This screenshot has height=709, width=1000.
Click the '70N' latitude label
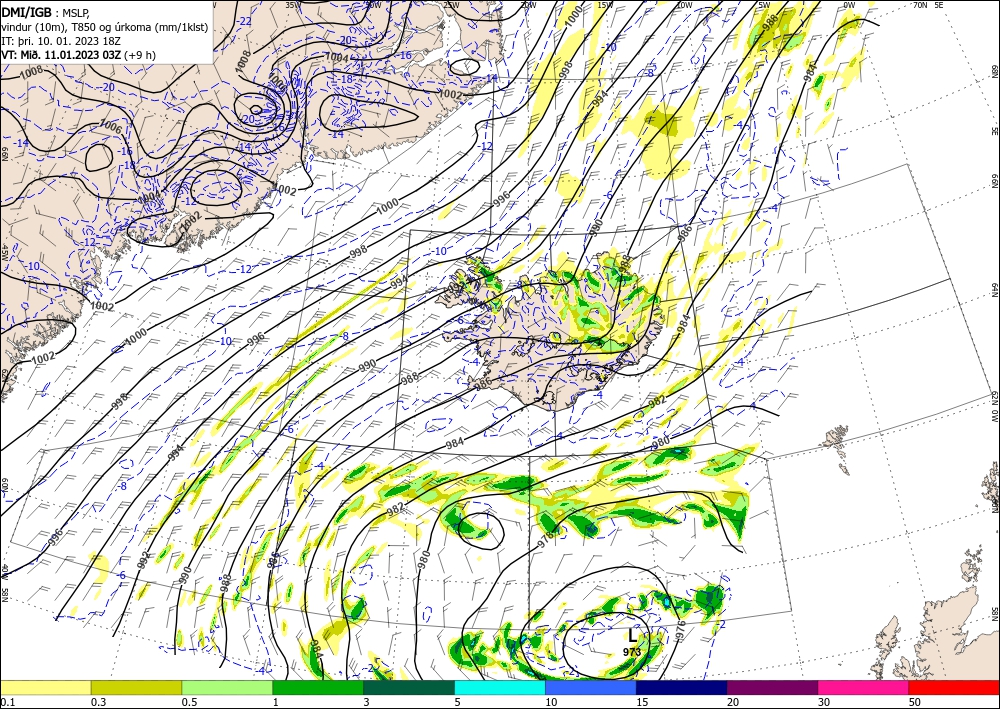920,5
